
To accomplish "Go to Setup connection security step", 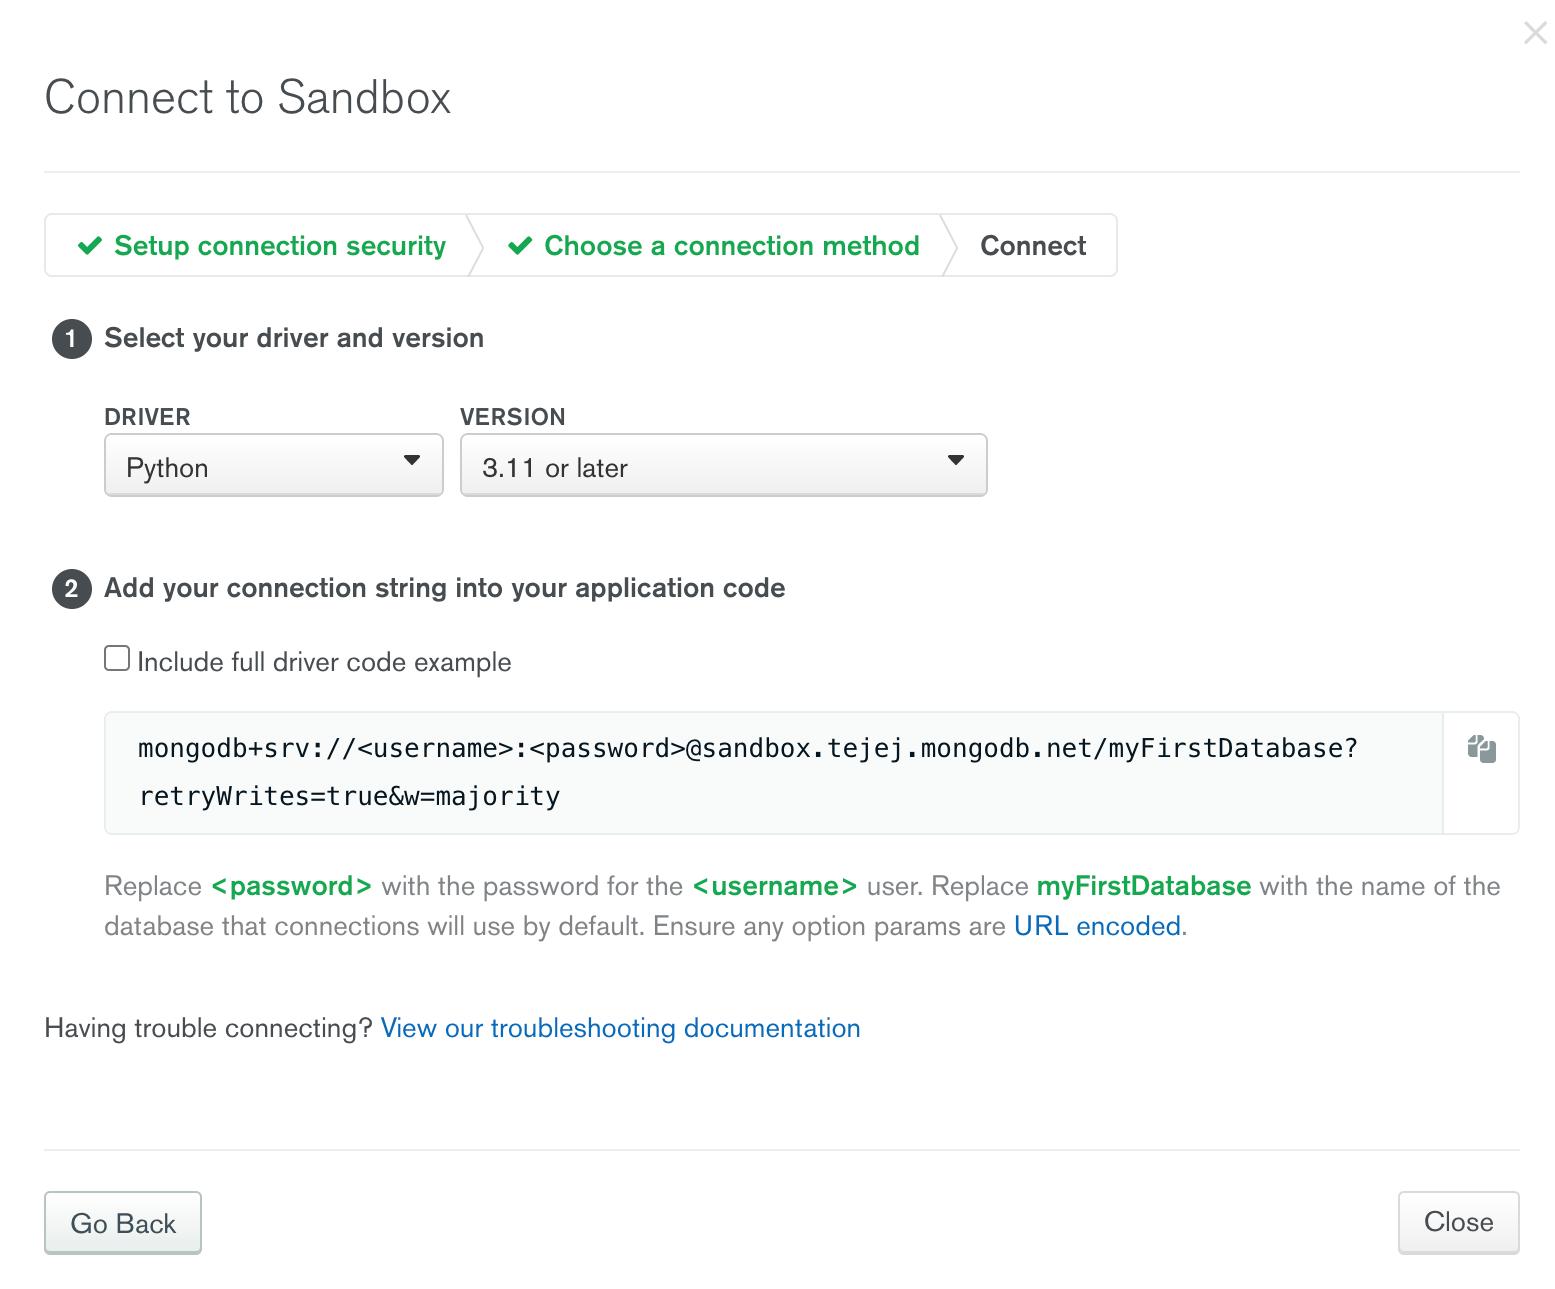I will pos(262,245).
